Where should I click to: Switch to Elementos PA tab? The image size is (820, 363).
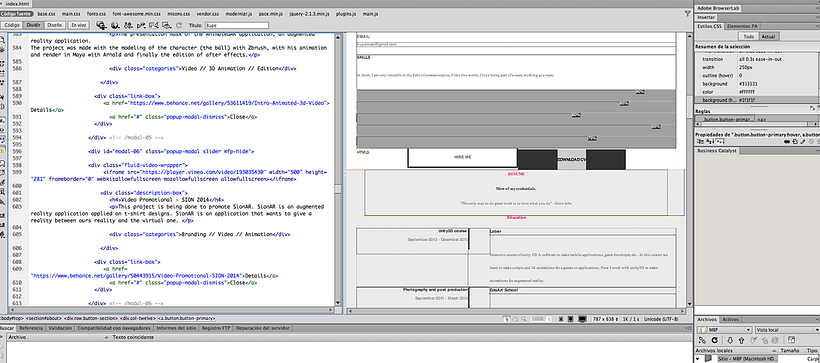pos(741,26)
